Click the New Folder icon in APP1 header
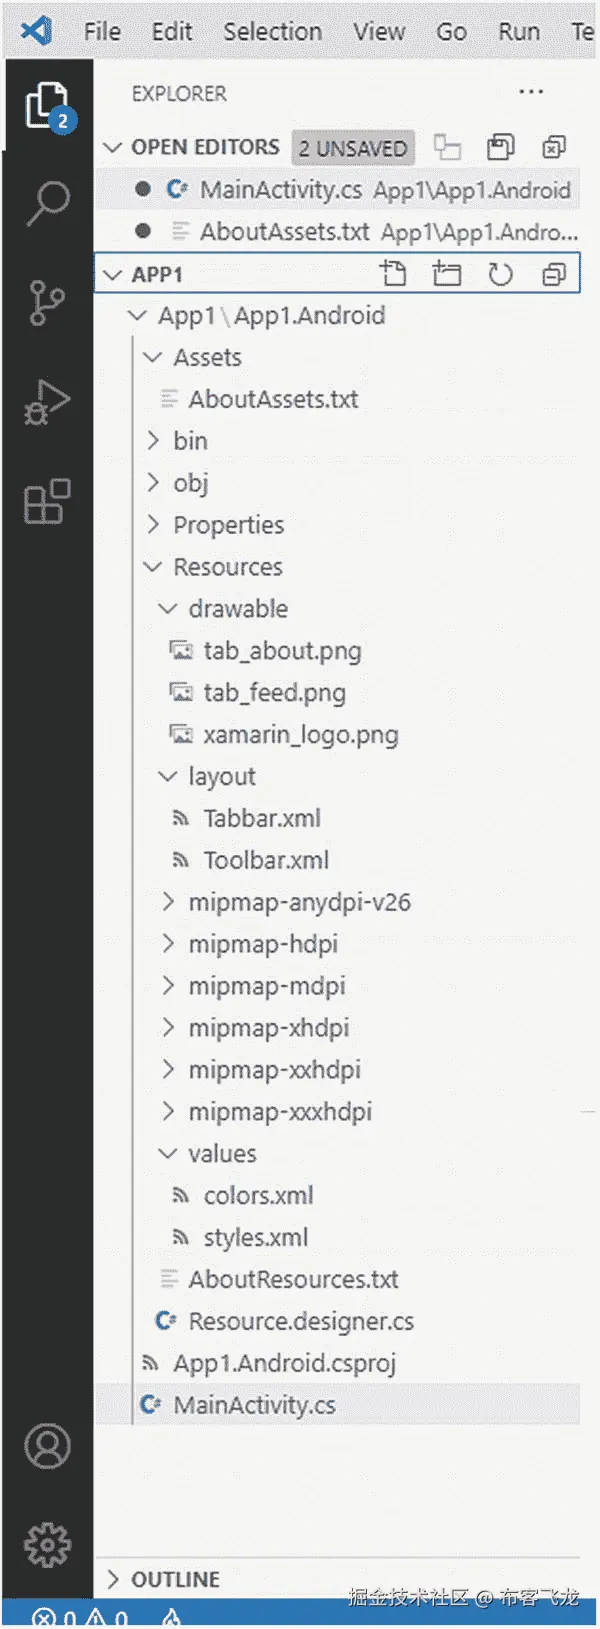The image size is (600, 1629). (447, 273)
